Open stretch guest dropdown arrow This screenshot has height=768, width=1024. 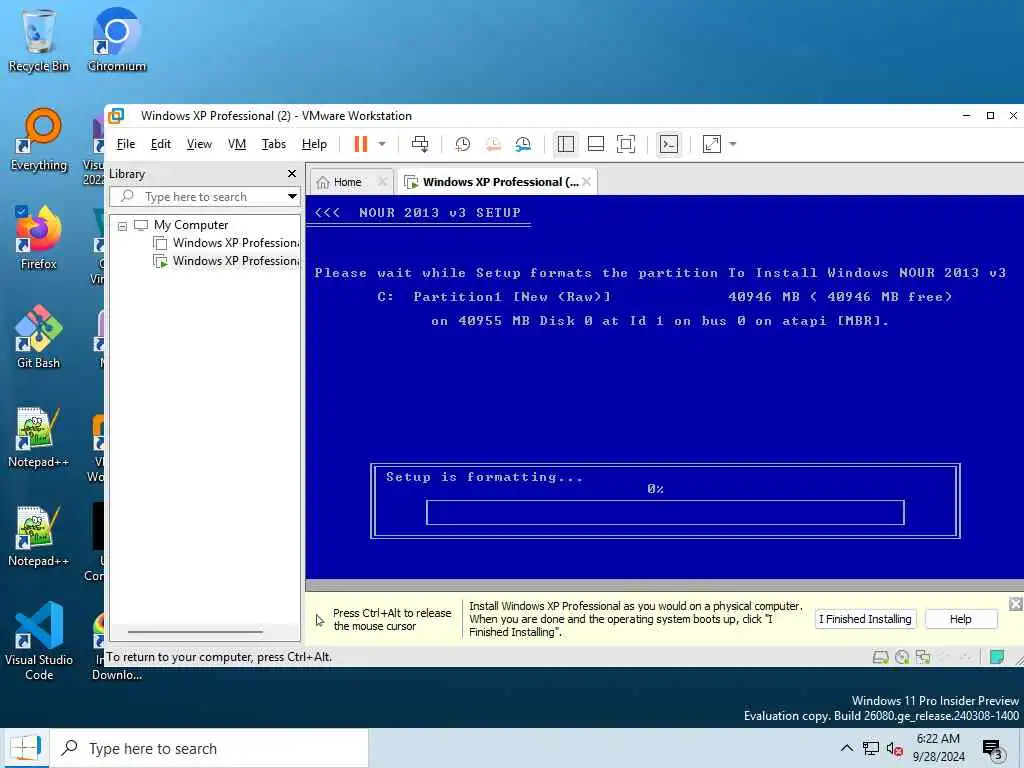733,144
